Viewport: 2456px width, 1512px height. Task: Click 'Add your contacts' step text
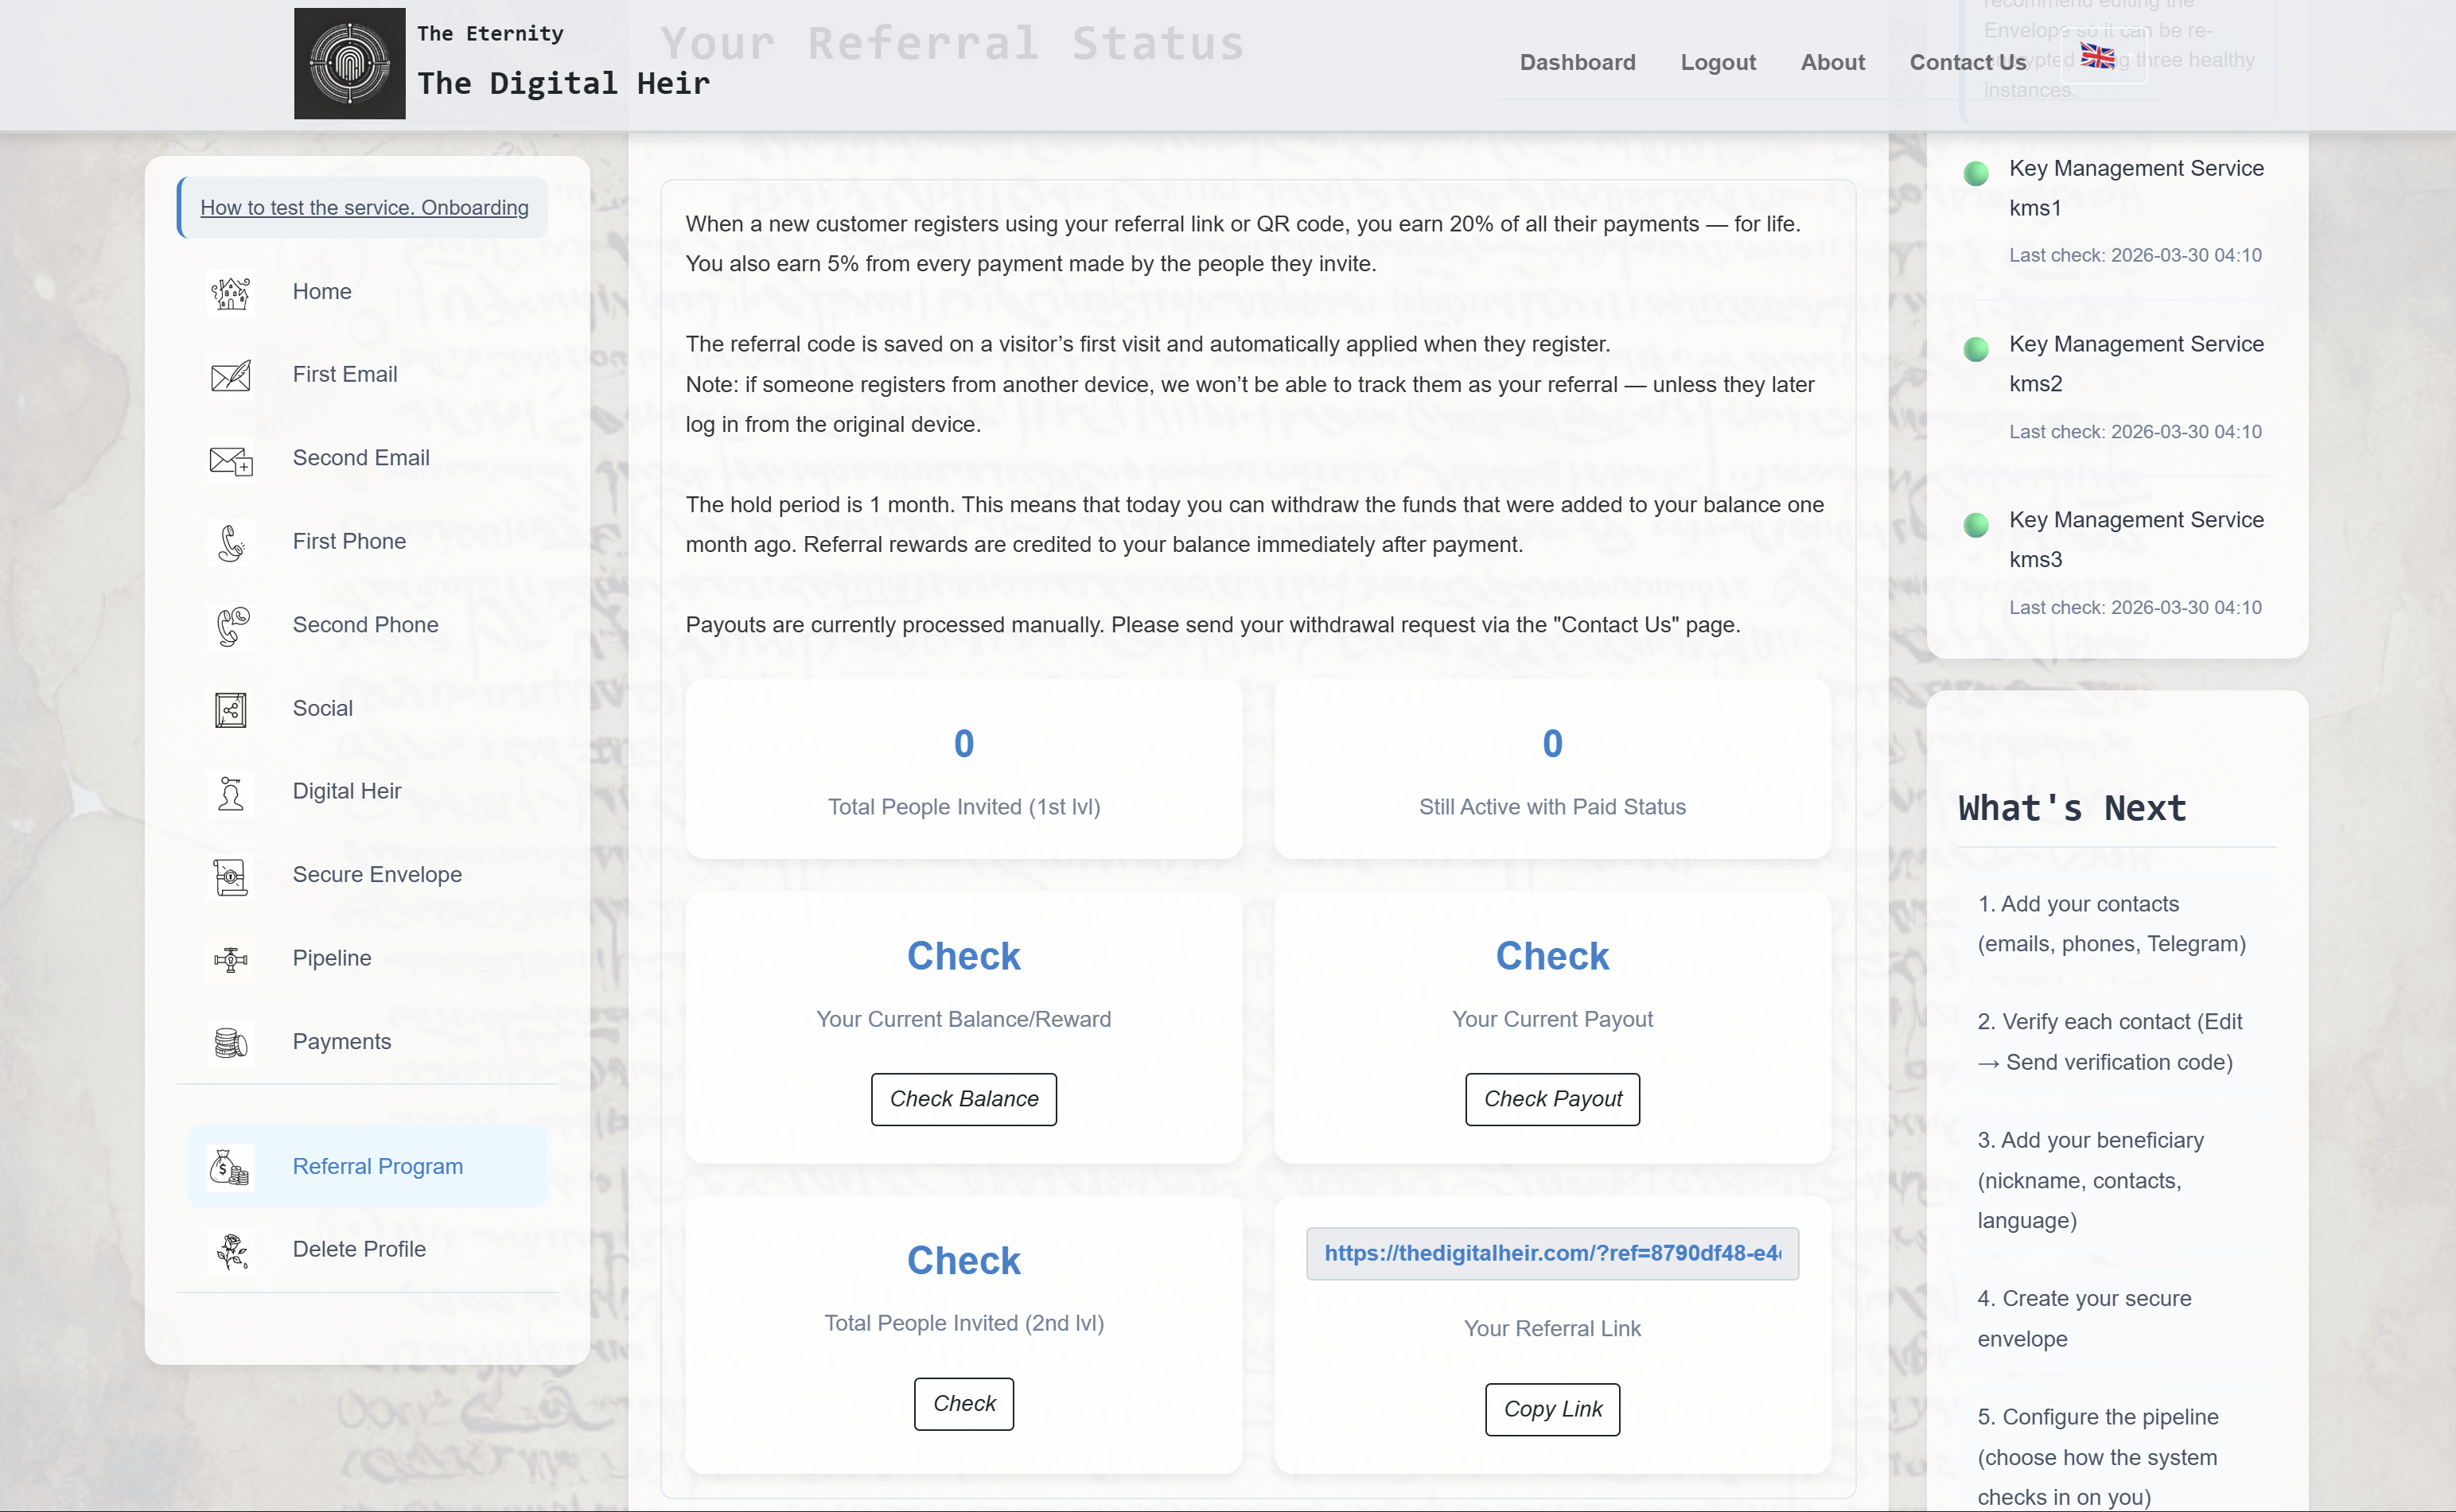2111,924
